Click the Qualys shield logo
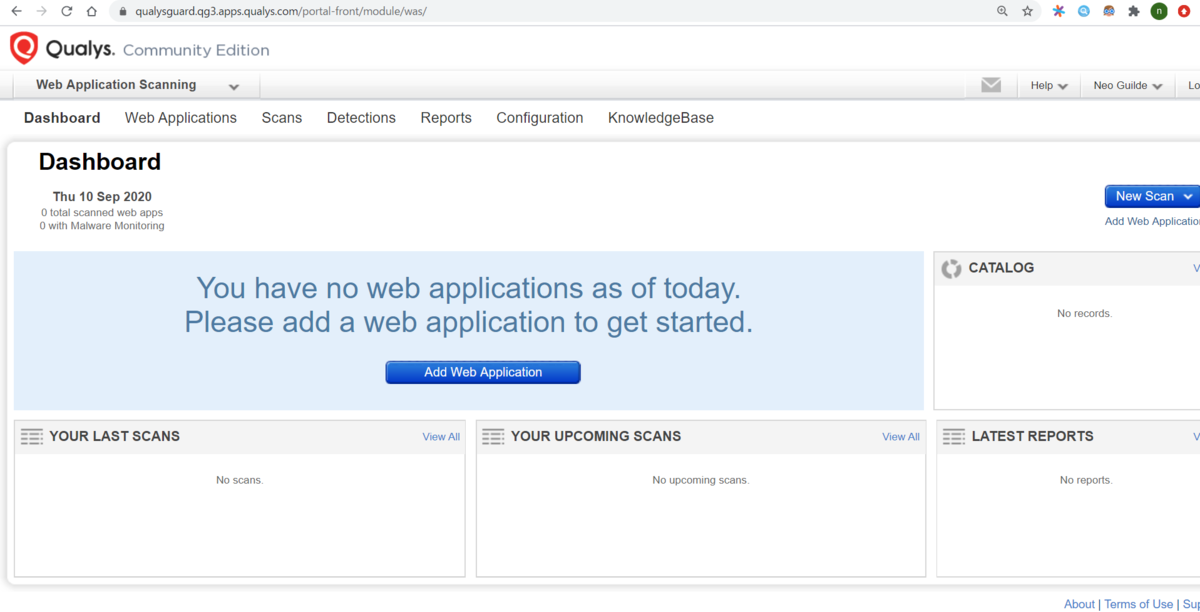Viewport: 1200px width, 612px height. (x=24, y=48)
